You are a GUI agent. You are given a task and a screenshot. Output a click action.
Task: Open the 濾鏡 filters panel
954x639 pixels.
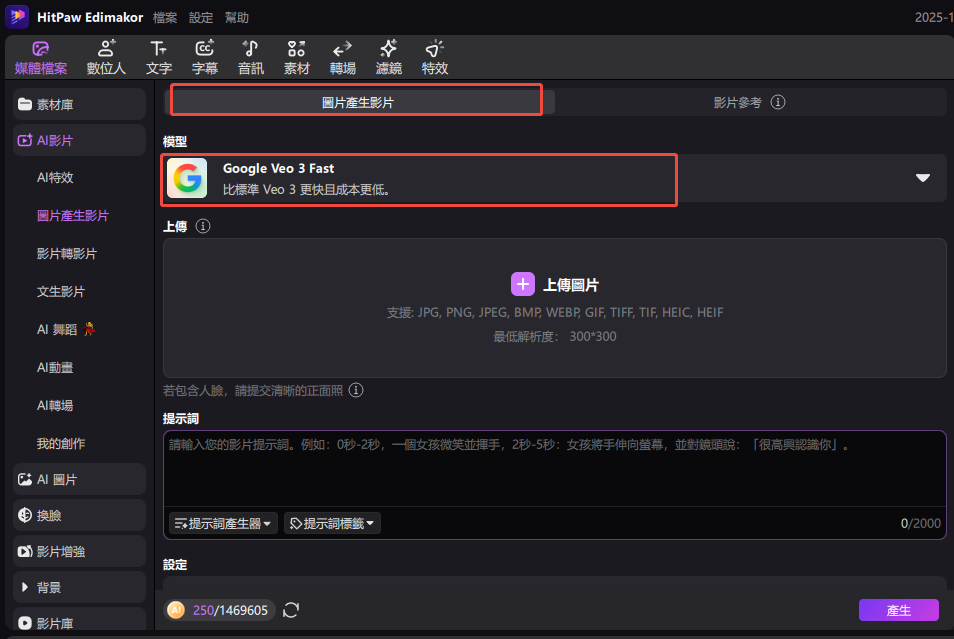pyautogui.click(x=388, y=57)
